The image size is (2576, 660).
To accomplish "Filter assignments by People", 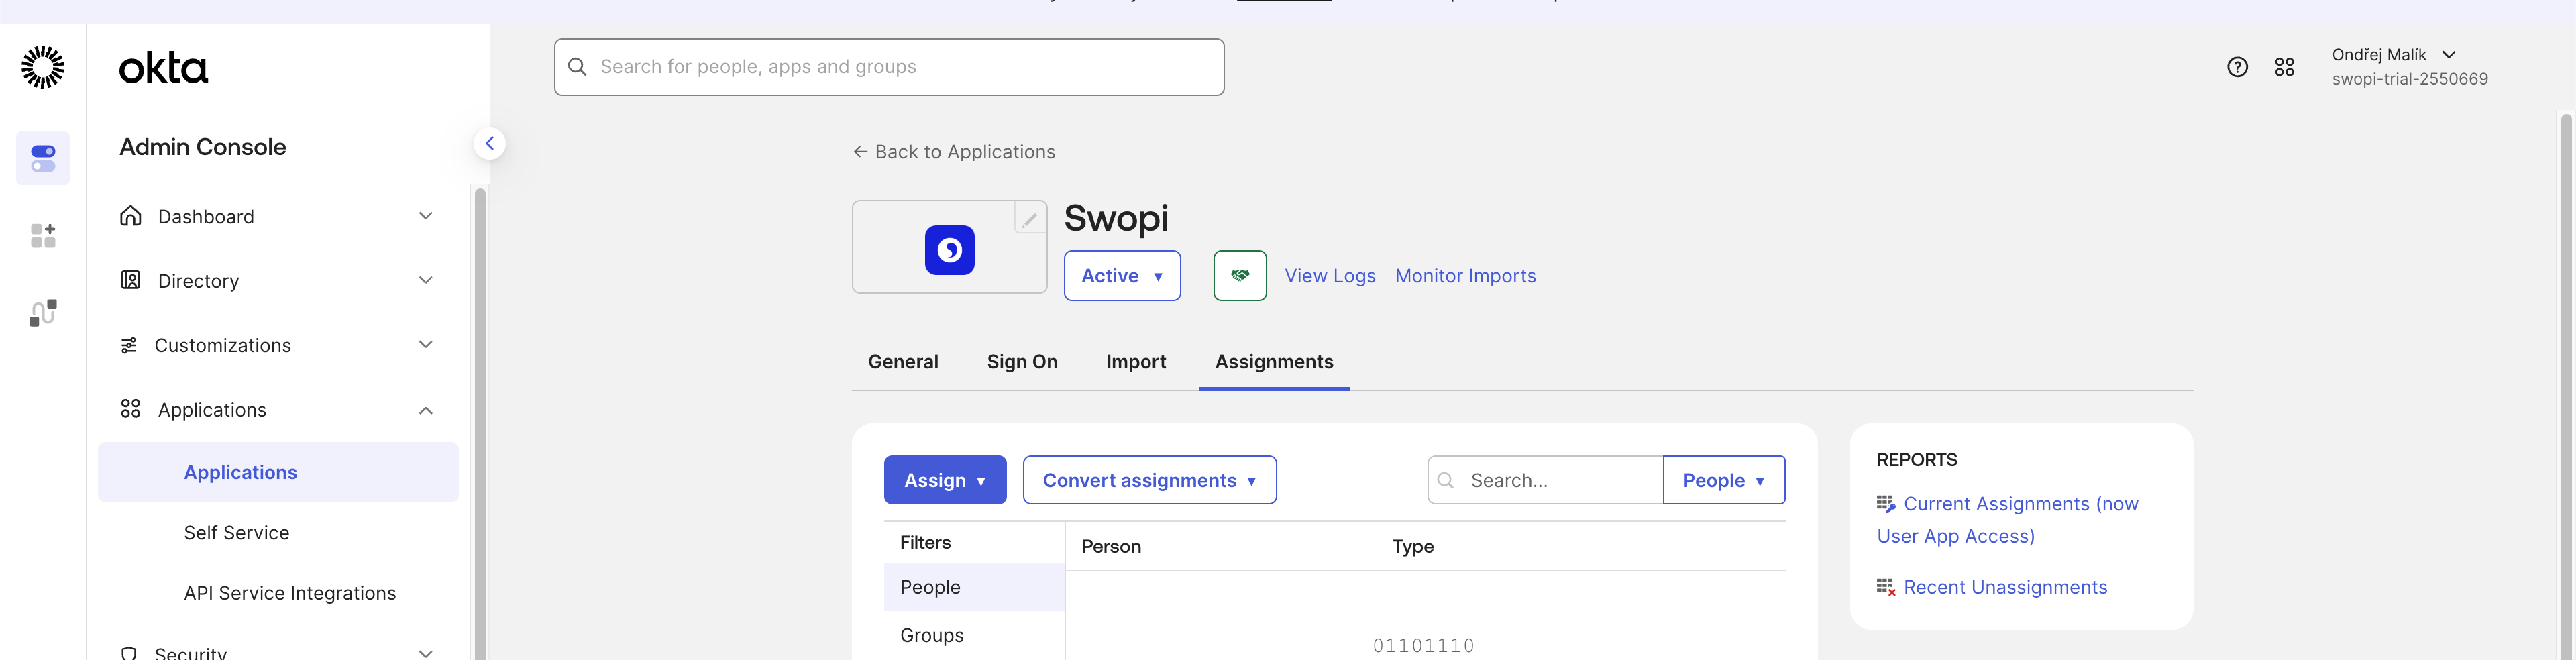I will pos(974,587).
